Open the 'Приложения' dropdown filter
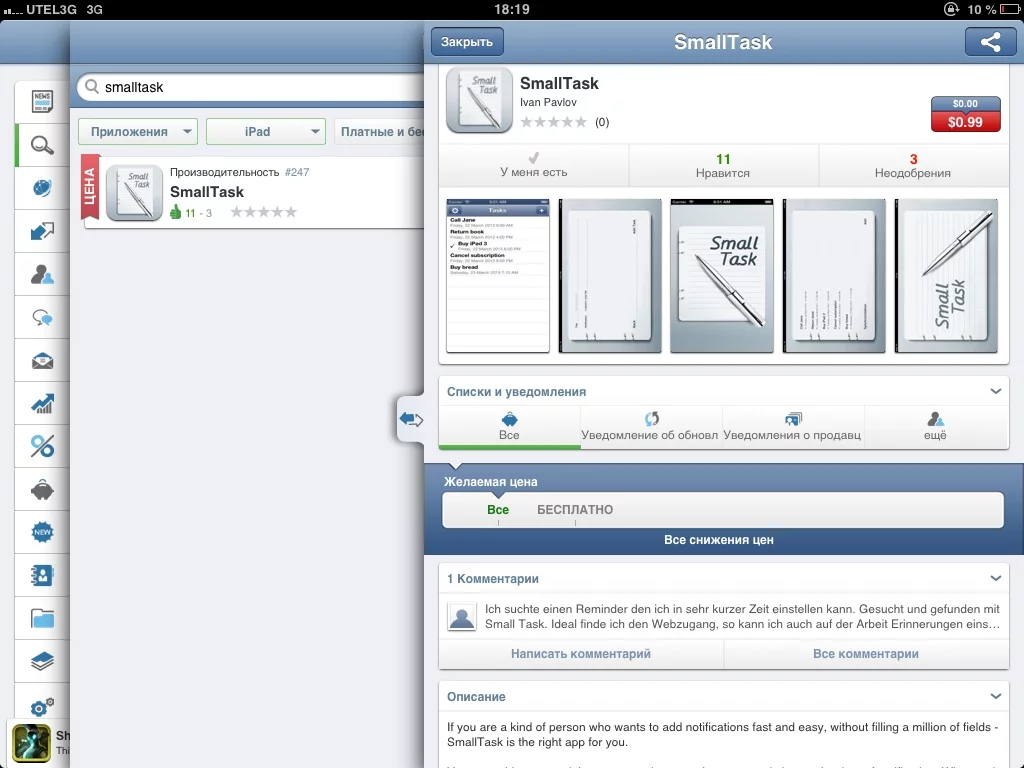The width and height of the screenshot is (1024, 768). pos(138,132)
